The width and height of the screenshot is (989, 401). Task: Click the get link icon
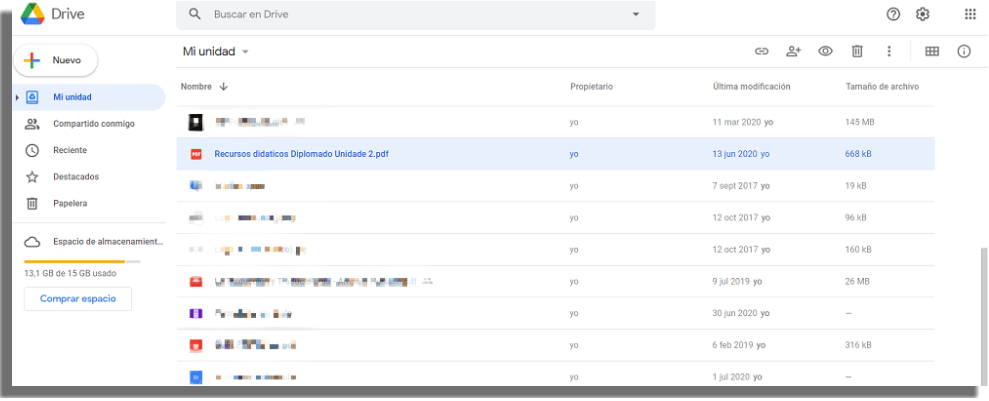[762, 52]
